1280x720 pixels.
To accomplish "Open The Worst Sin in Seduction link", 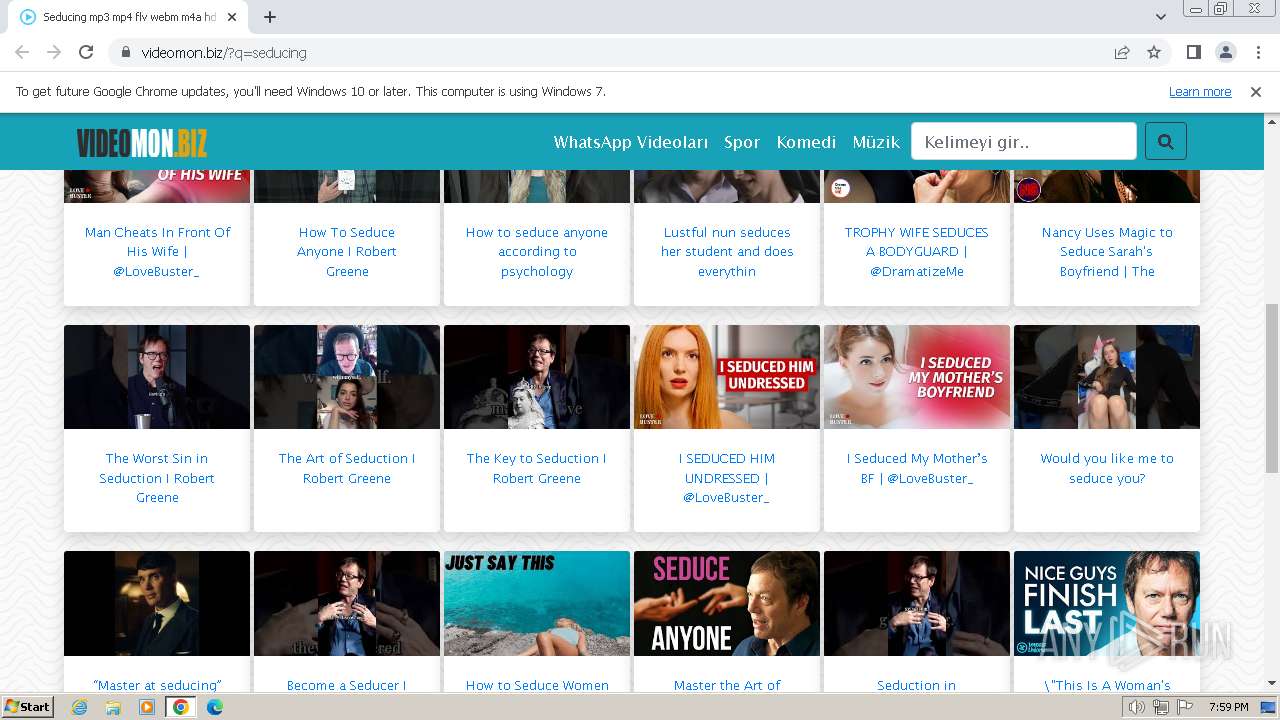I will click(157, 478).
